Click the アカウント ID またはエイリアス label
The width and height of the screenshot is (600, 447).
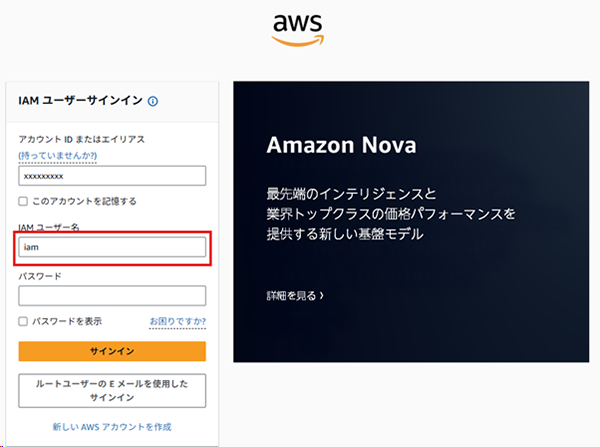coord(82,139)
